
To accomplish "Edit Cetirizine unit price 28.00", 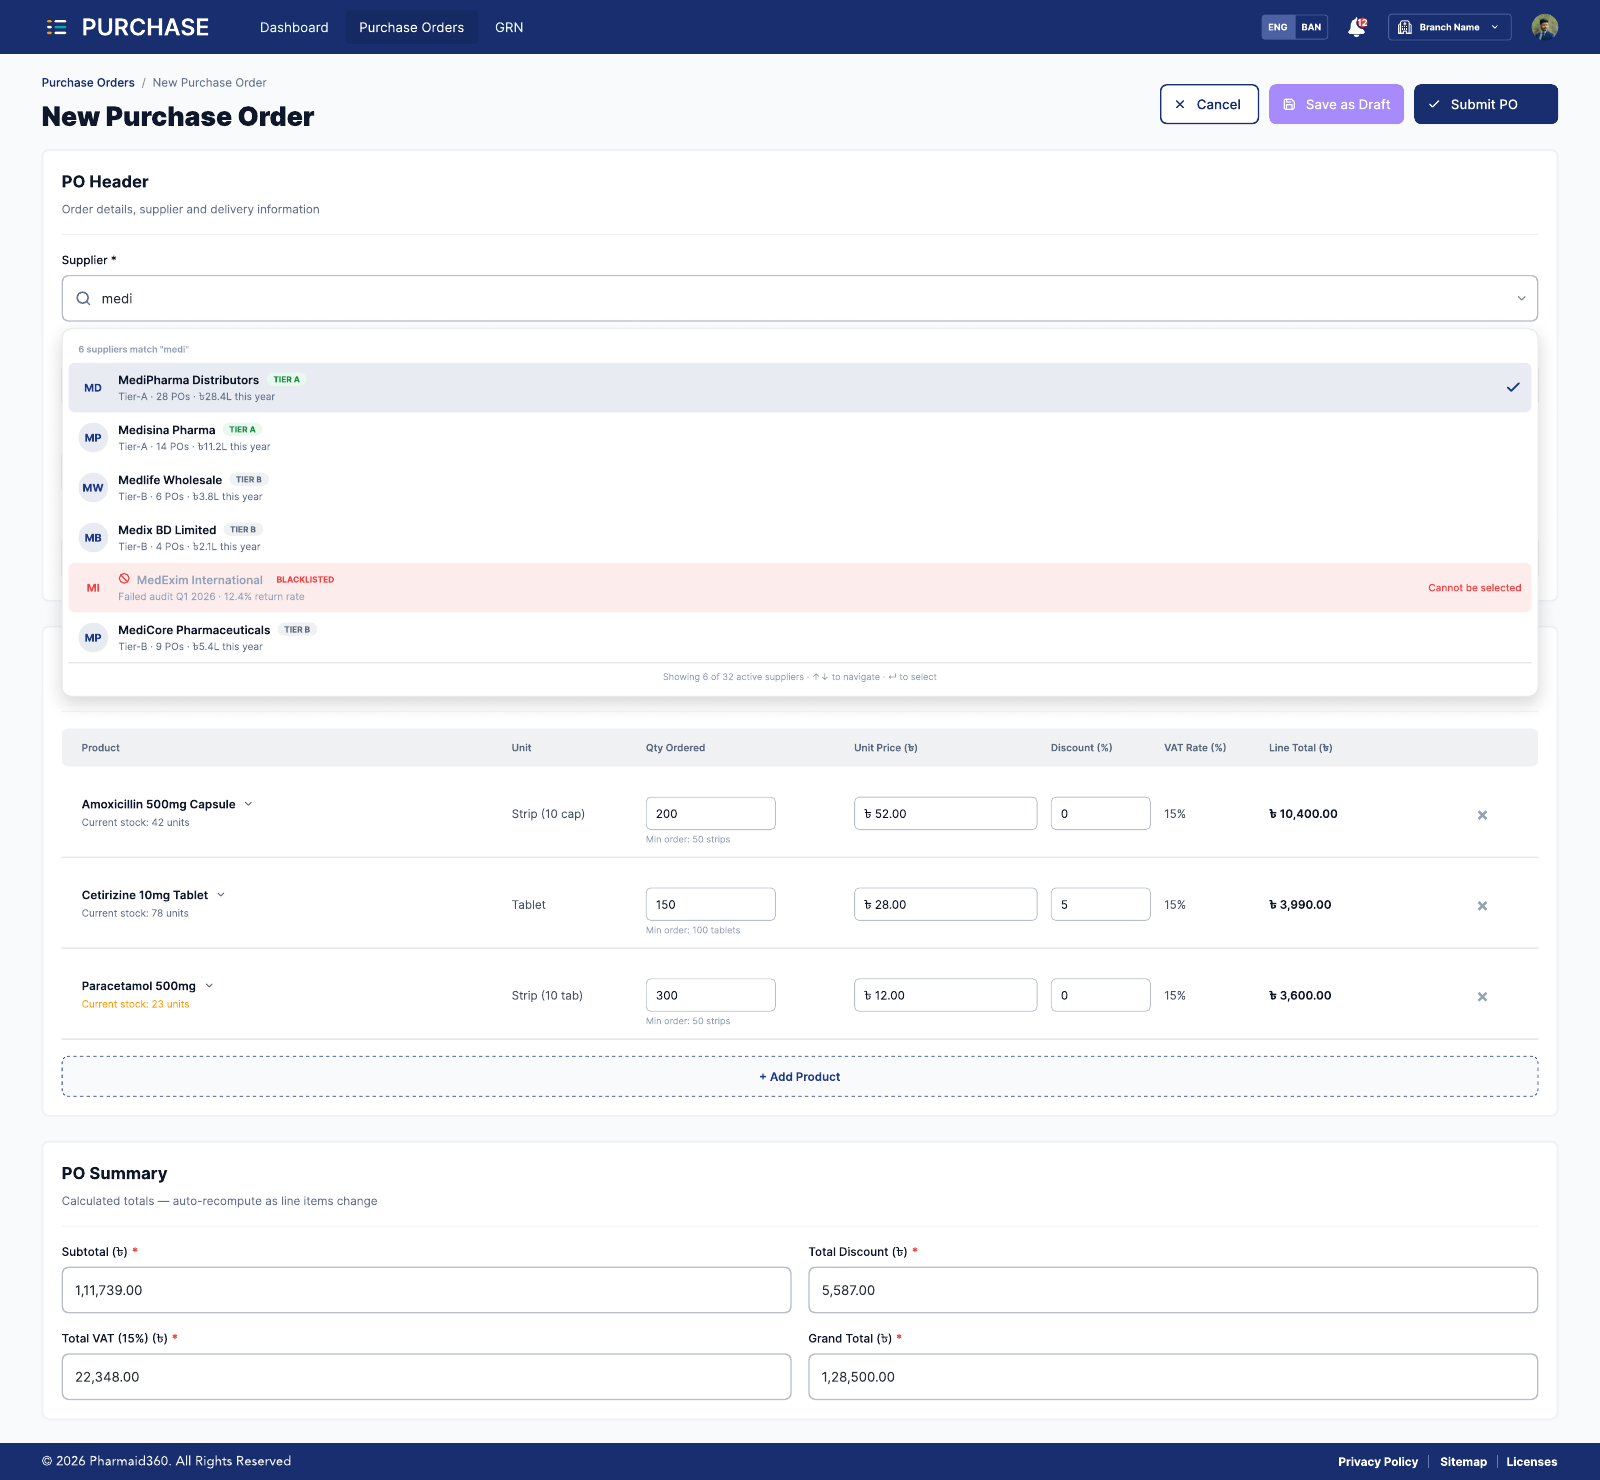I will tap(945, 904).
